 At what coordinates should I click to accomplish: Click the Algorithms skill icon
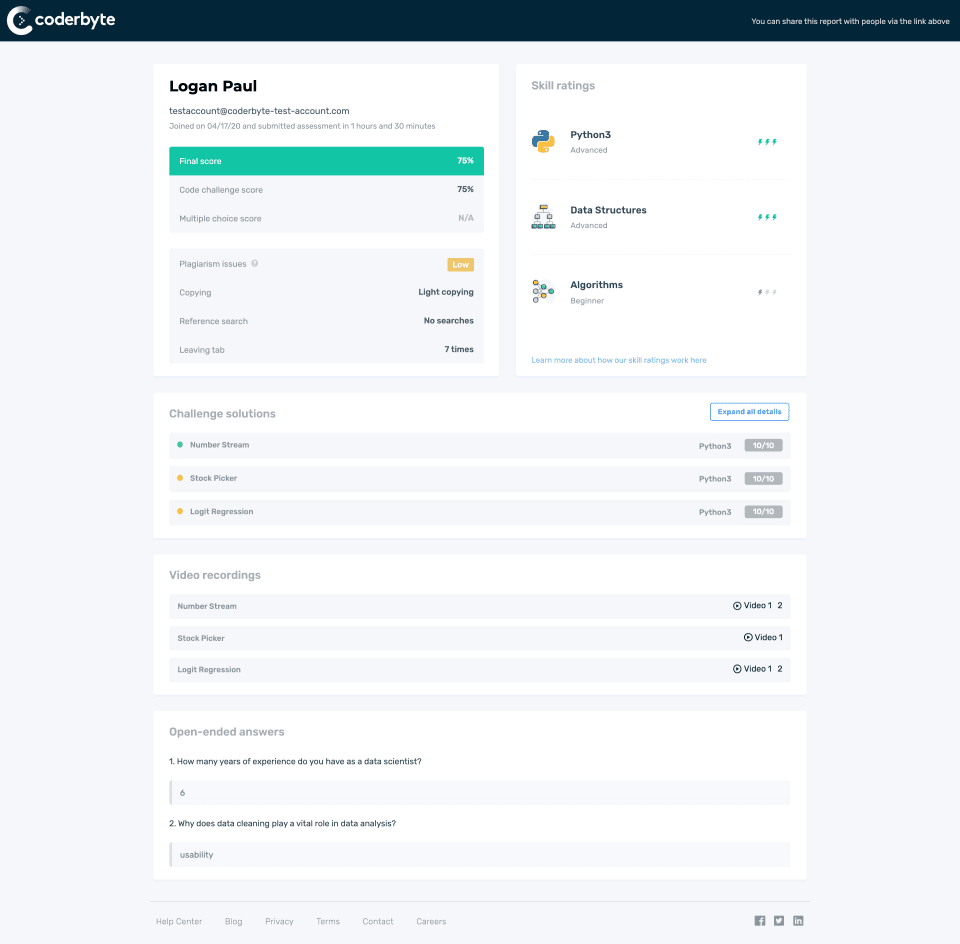click(544, 291)
